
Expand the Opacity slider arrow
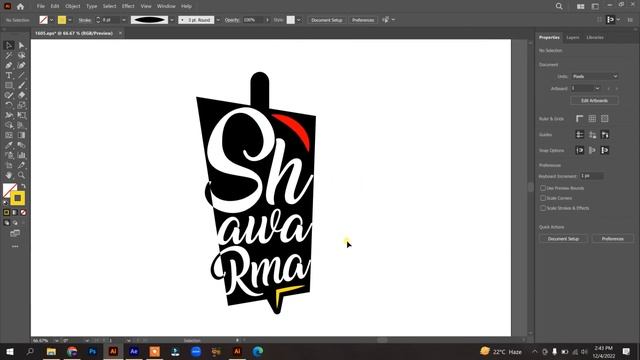point(267,20)
